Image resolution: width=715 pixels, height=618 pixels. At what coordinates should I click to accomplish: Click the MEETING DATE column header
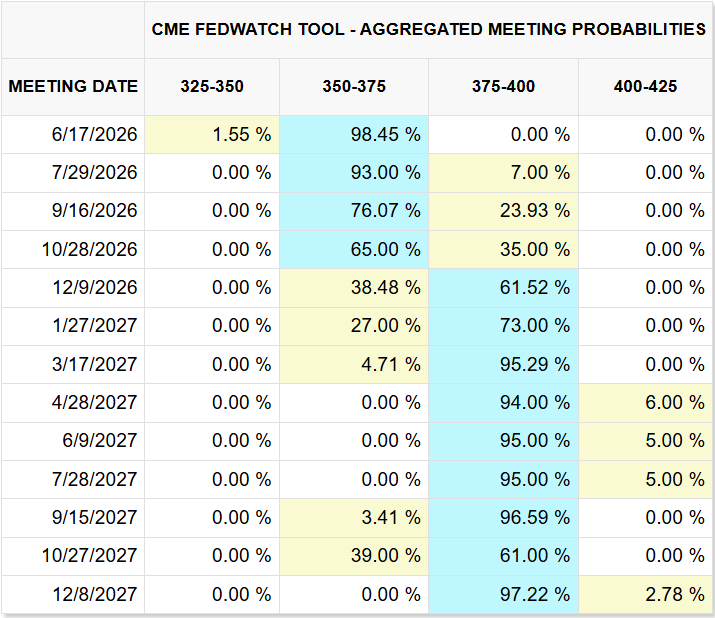point(73,87)
